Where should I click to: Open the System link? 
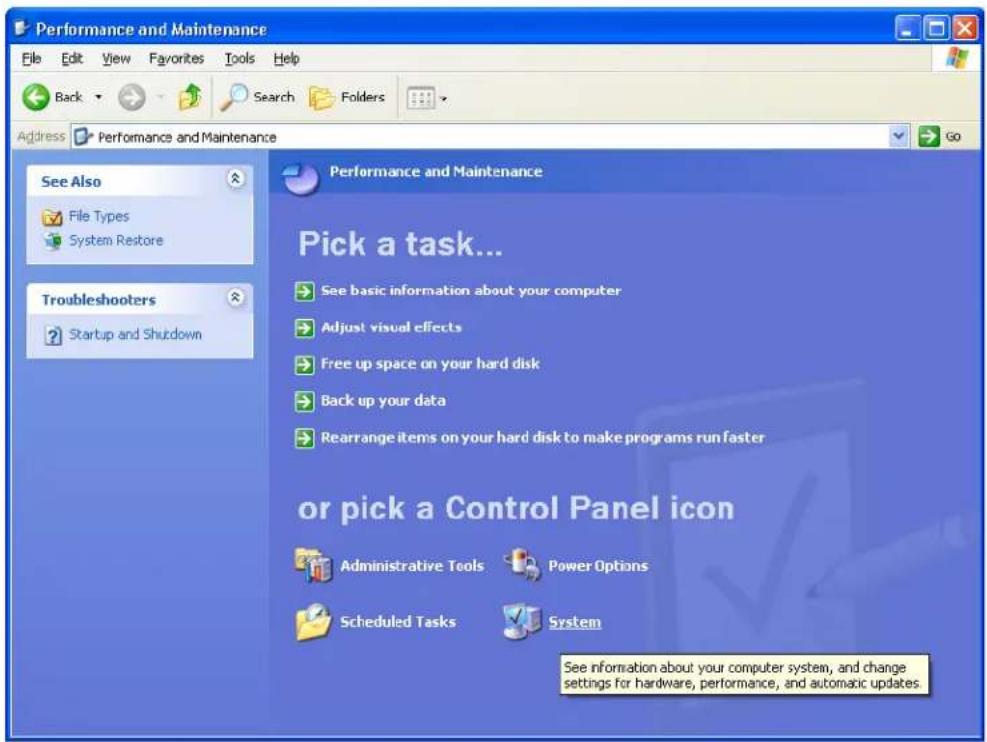click(575, 622)
